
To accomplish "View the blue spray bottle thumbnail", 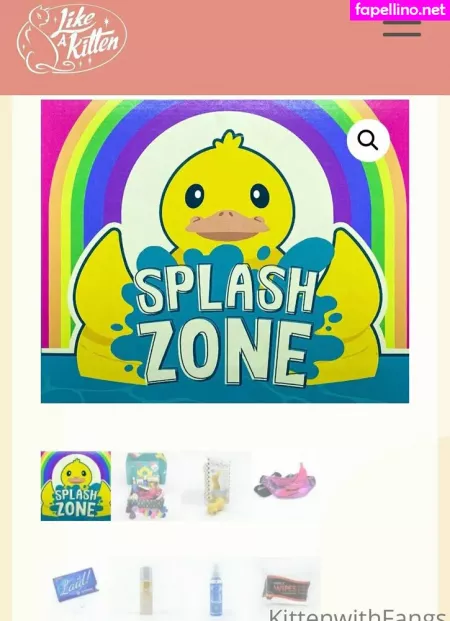I will tap(216, 589).
